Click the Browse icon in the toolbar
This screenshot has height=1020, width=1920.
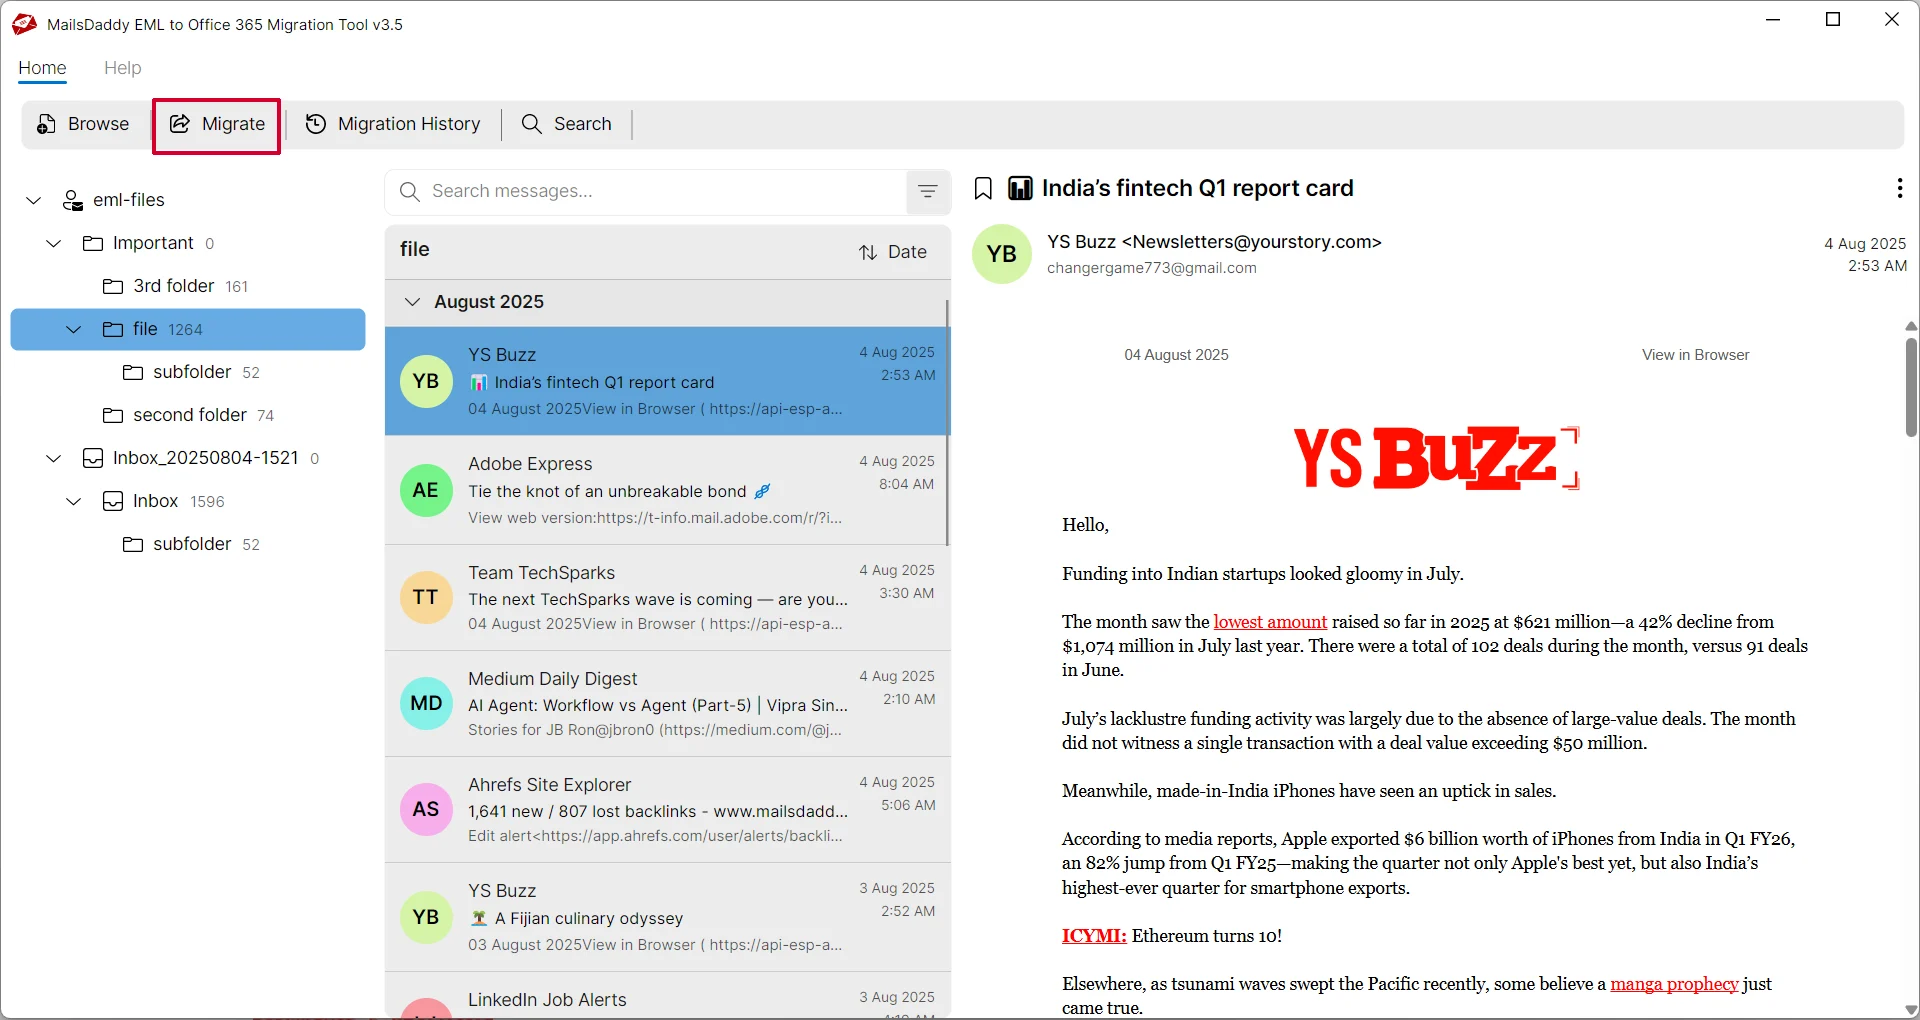point(46,124)
